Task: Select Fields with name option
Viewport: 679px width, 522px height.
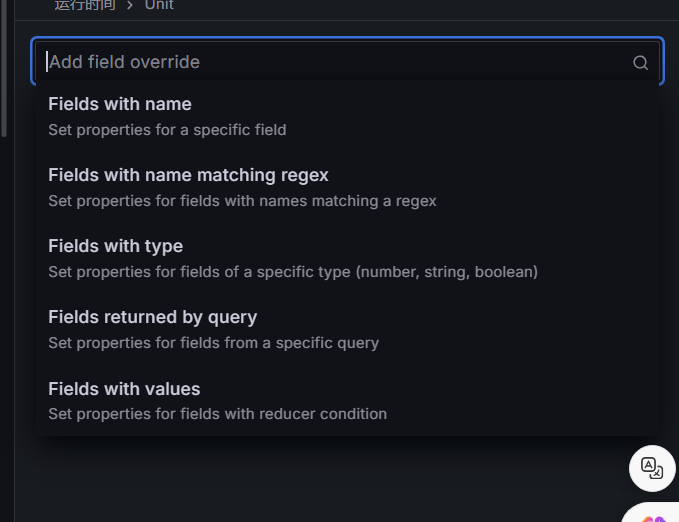Action: 120,104
